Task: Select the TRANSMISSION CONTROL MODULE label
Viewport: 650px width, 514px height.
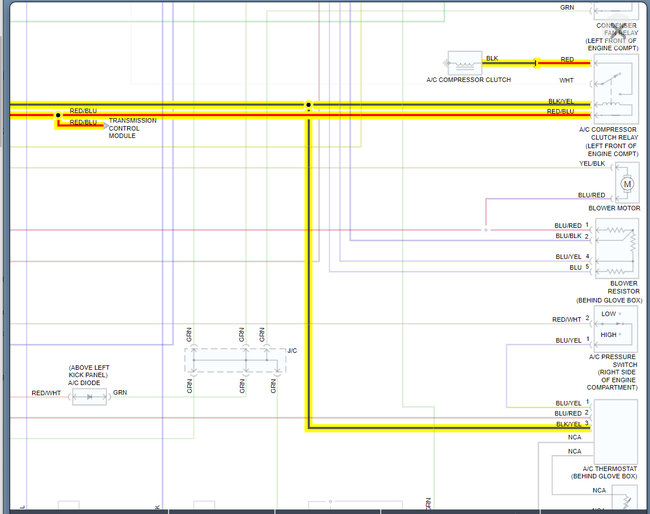Action: tap(133, 128)
